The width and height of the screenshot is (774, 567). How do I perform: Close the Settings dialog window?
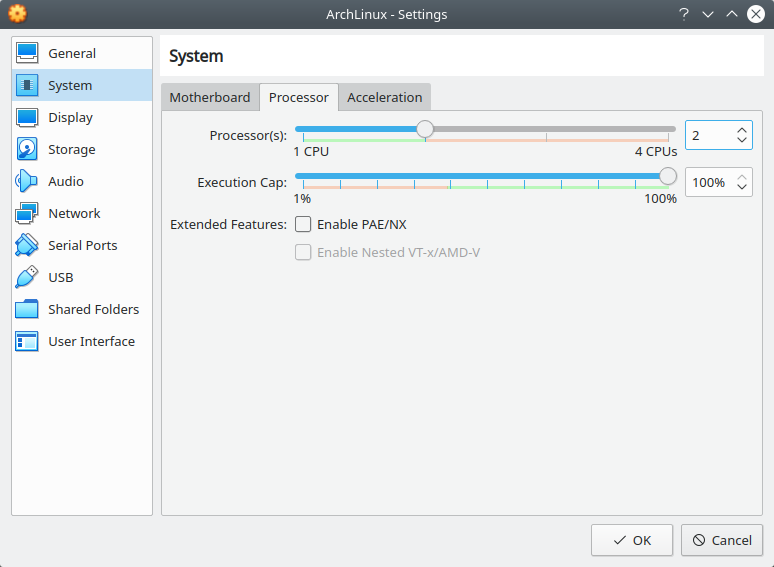pos(756,14)
